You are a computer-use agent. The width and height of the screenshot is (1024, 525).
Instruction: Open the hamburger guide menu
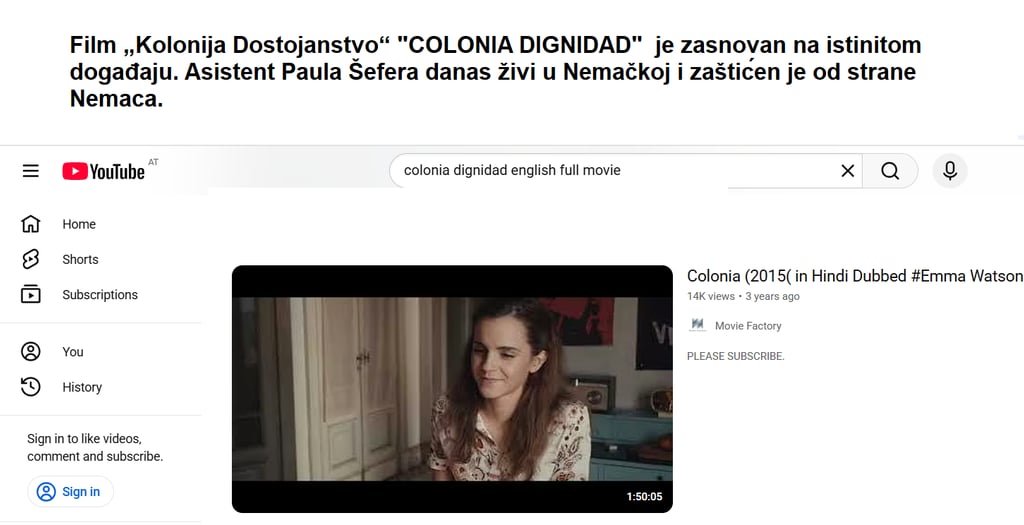click(x=31, y=171)
